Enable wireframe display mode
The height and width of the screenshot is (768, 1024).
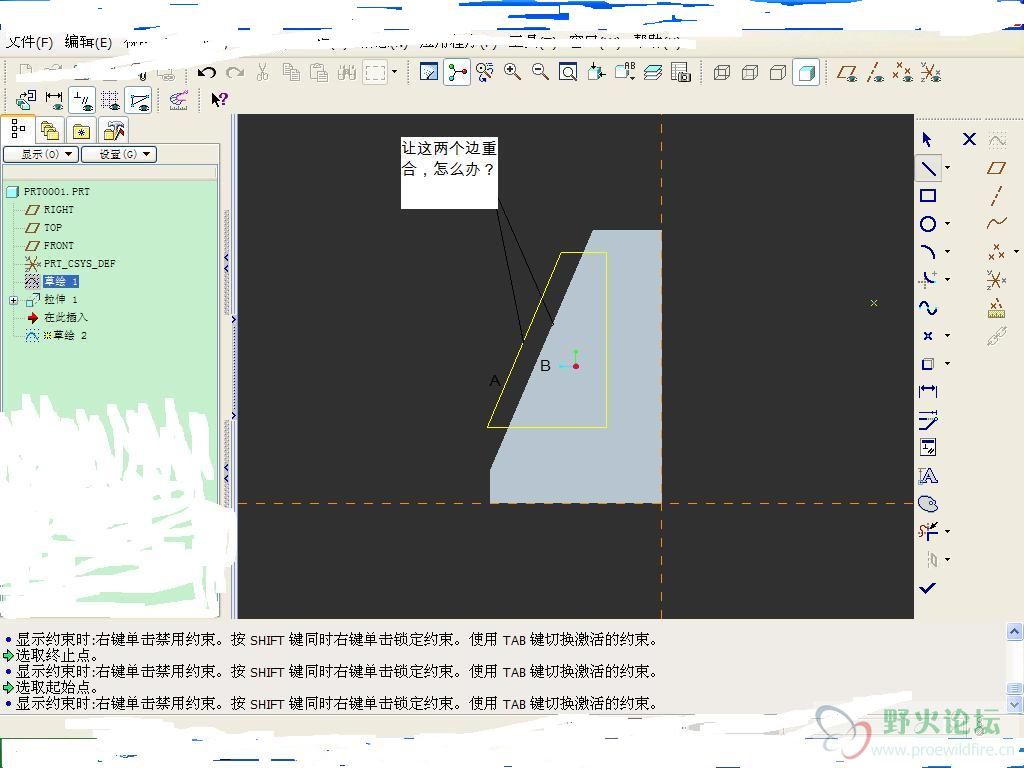coord(722,72)
